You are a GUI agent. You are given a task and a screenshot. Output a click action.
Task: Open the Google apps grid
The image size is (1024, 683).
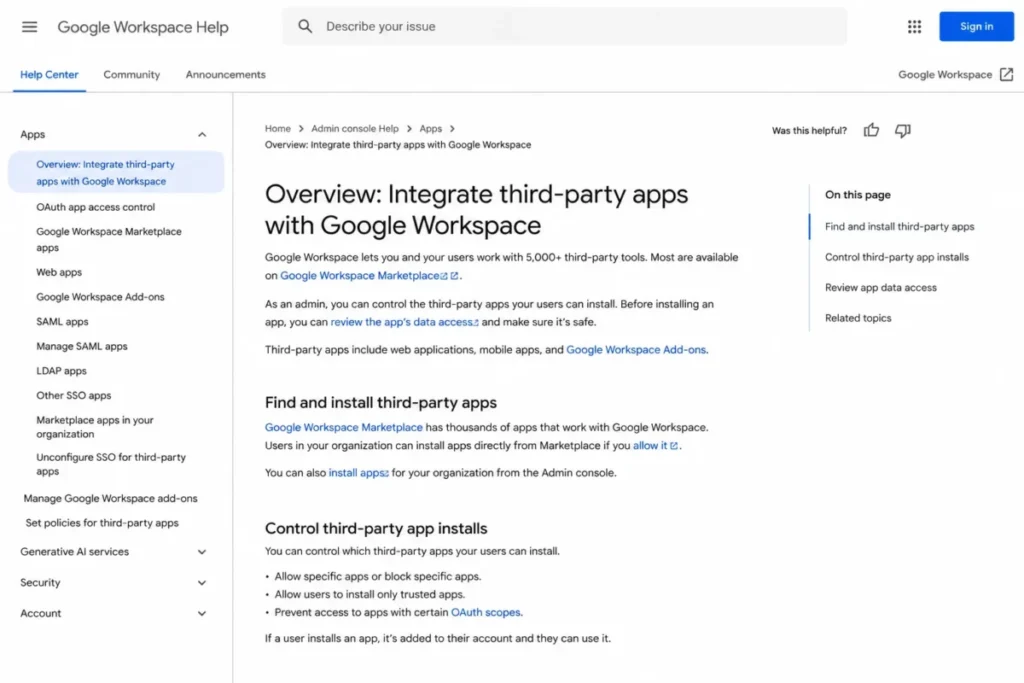click(914, 27)
